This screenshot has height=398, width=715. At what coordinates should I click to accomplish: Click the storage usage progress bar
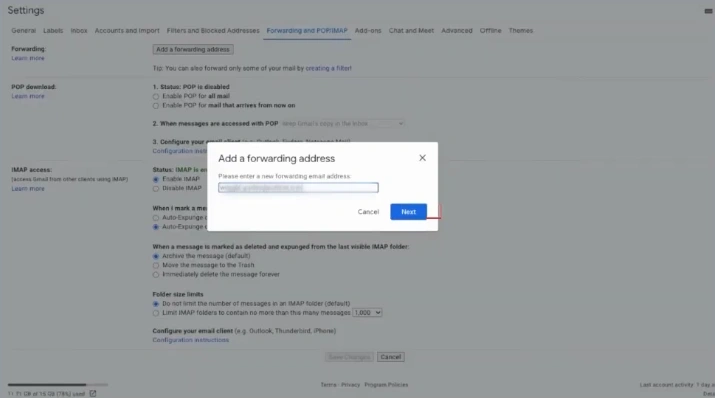58,385
